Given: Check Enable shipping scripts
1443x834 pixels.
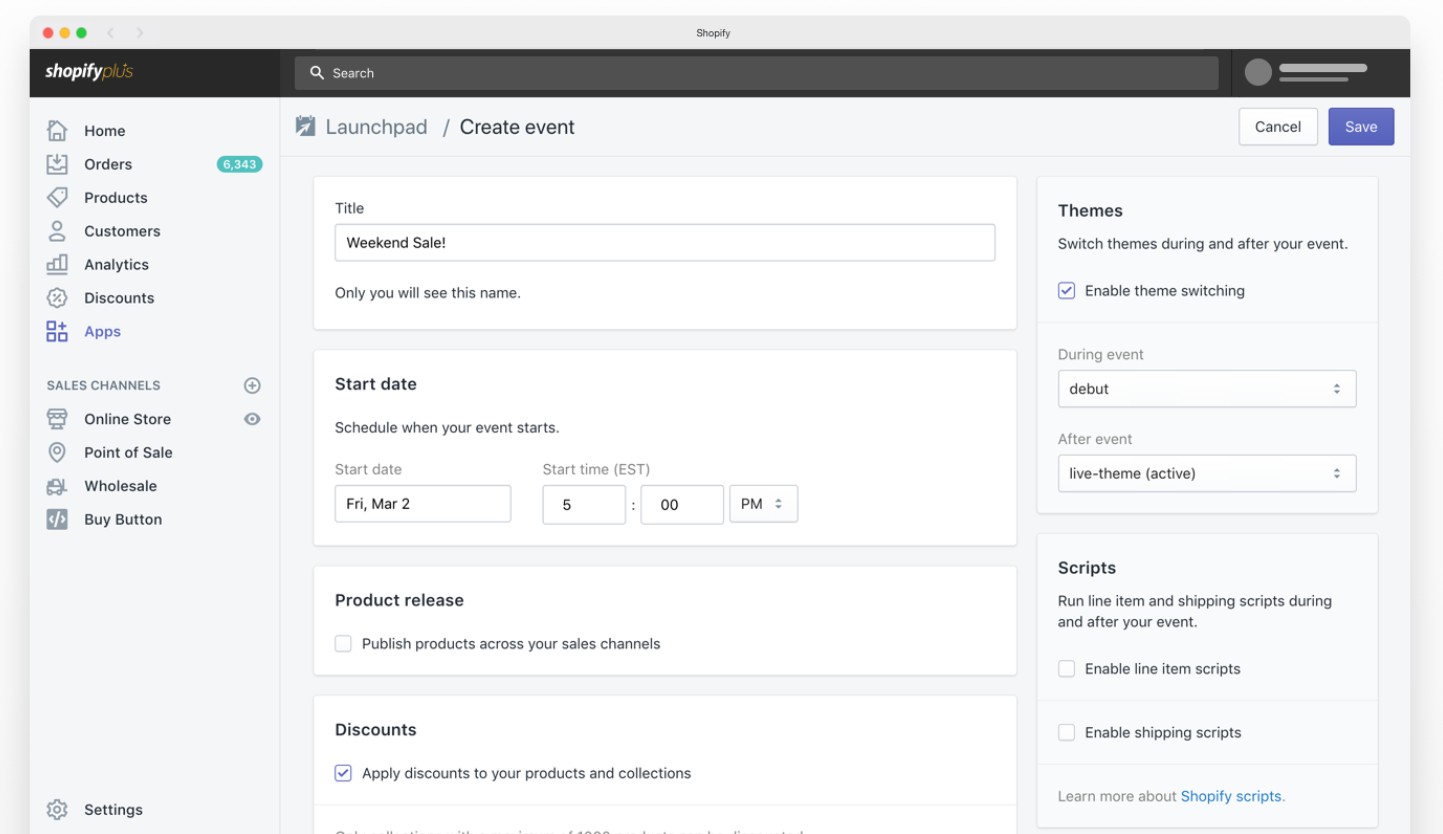Looking at the screenshot, I should pos(1066,732).
